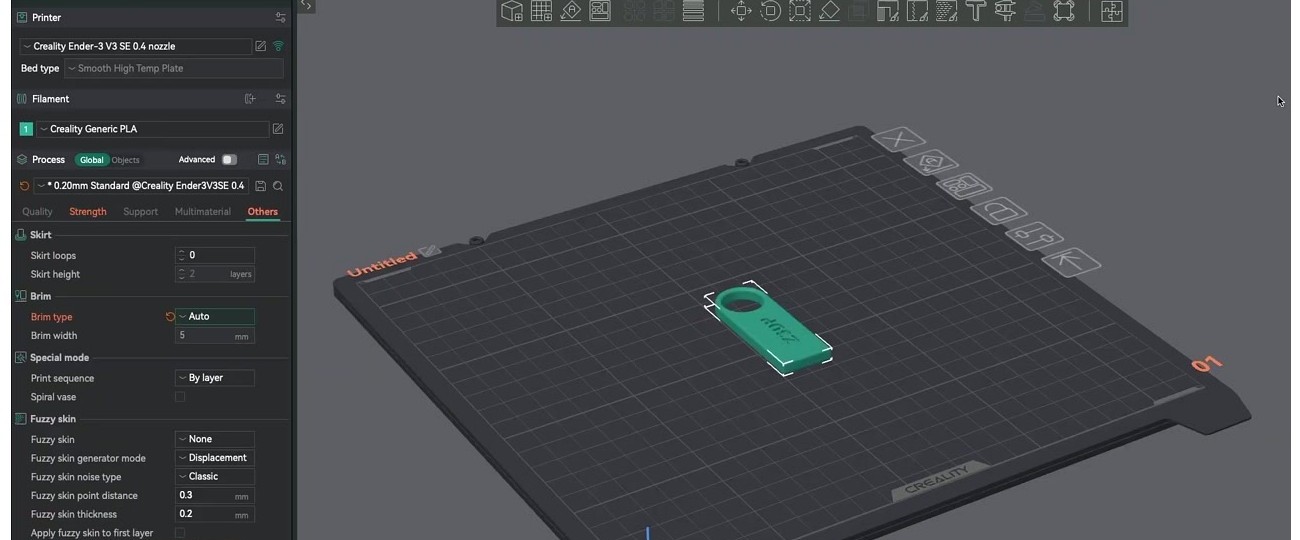The image size is (1300, 540).
Task: Click the add filament icon
Action: (250, 99)
